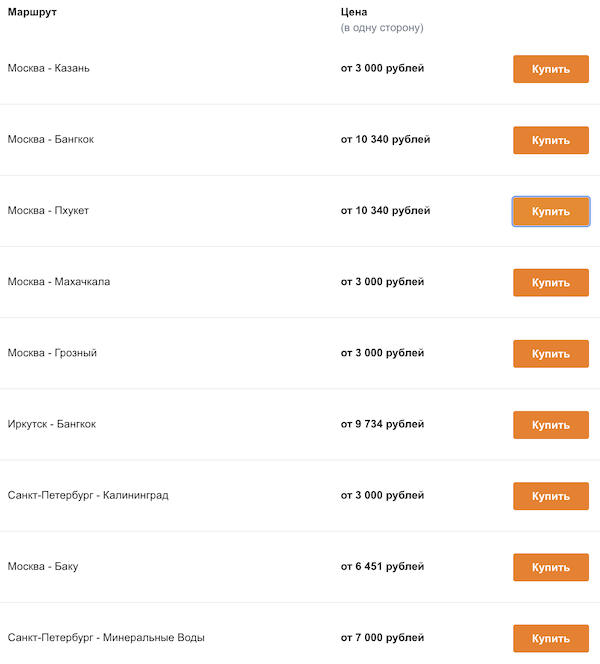
Task: Click the Цена column header
Action: pos(354,12)
